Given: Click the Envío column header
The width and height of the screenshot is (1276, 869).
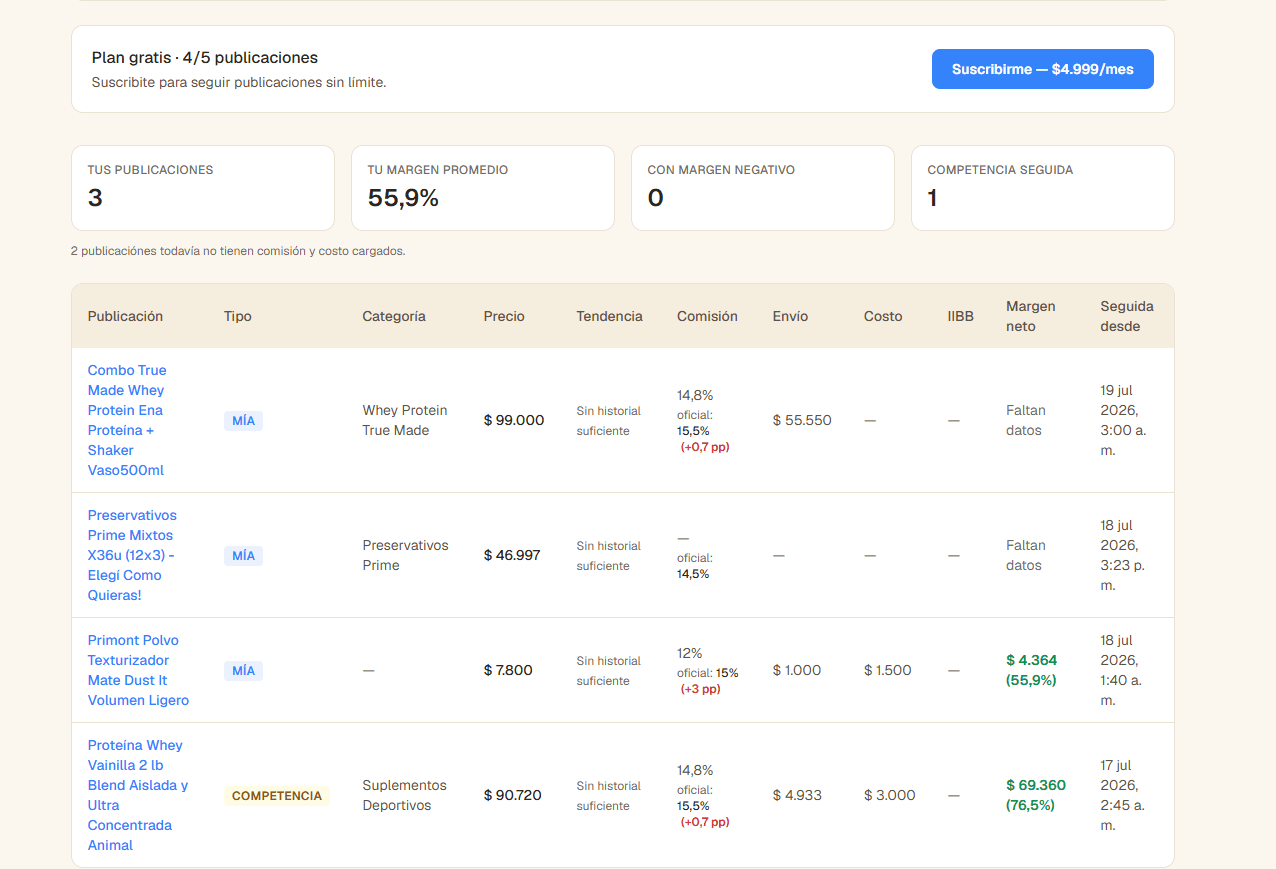Looking at the screenshot, I should pos(790,316).
